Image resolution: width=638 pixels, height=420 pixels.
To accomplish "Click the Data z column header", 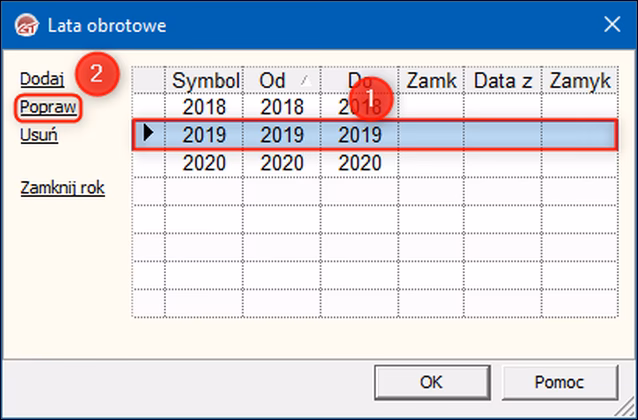I will click(x=502, y=80).
